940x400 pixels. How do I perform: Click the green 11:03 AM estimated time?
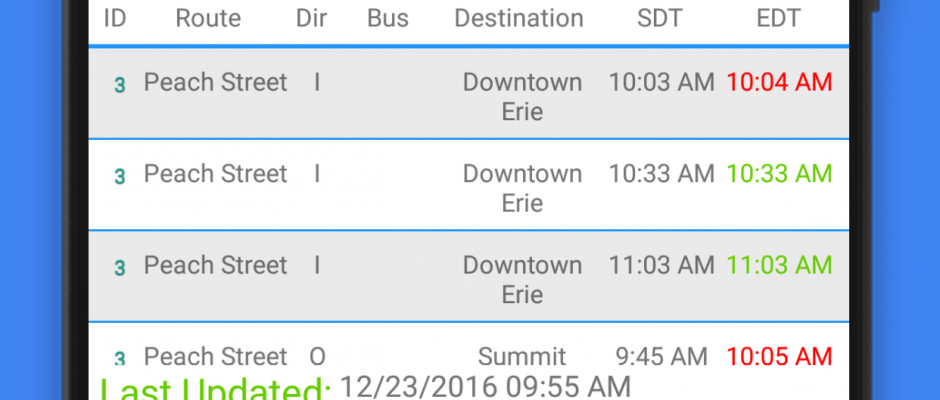click(x=779, y=265)
